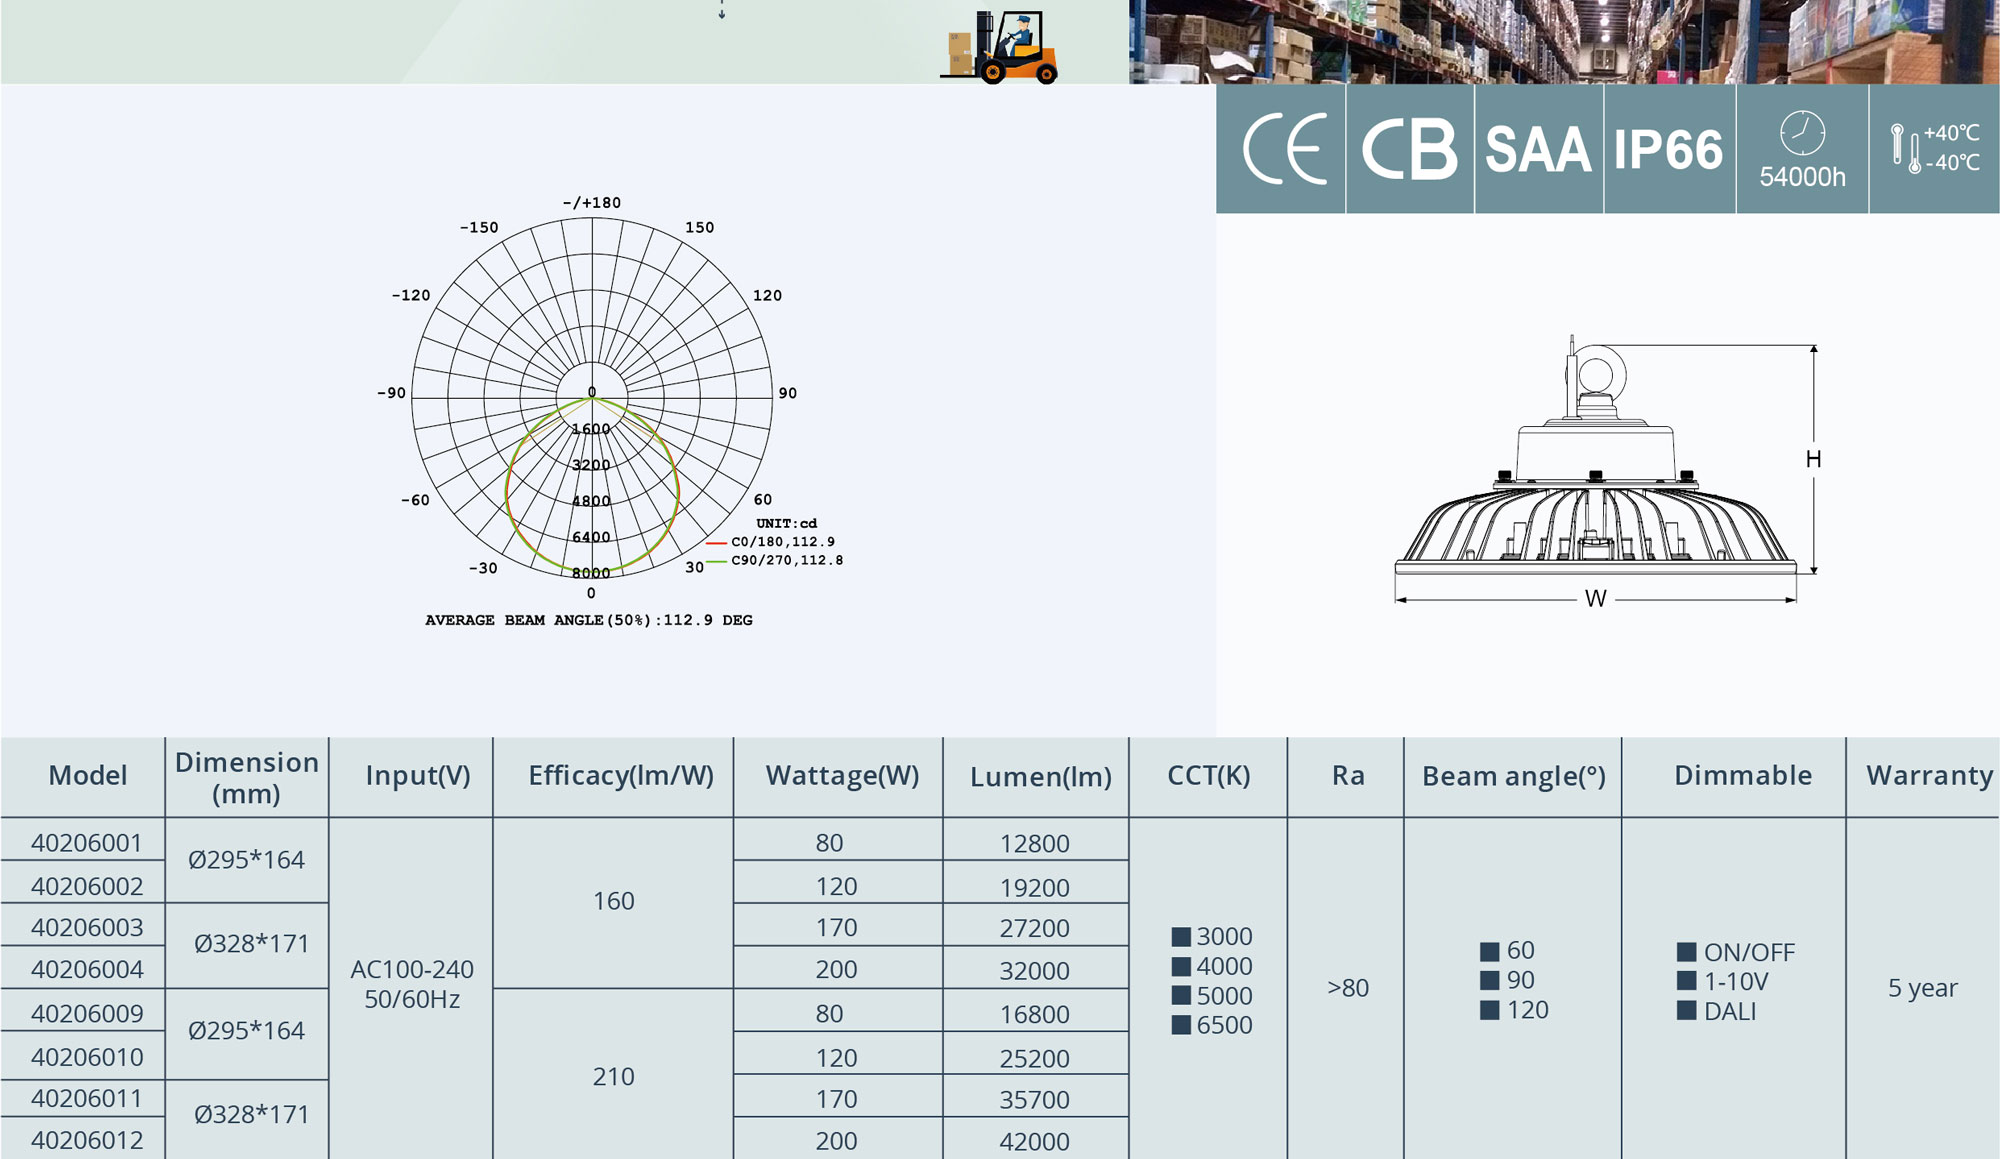Screen dimensions: 2000x1159
Task: Tick the DALI dimmable checkbox
Action: coord(1686,1011)
